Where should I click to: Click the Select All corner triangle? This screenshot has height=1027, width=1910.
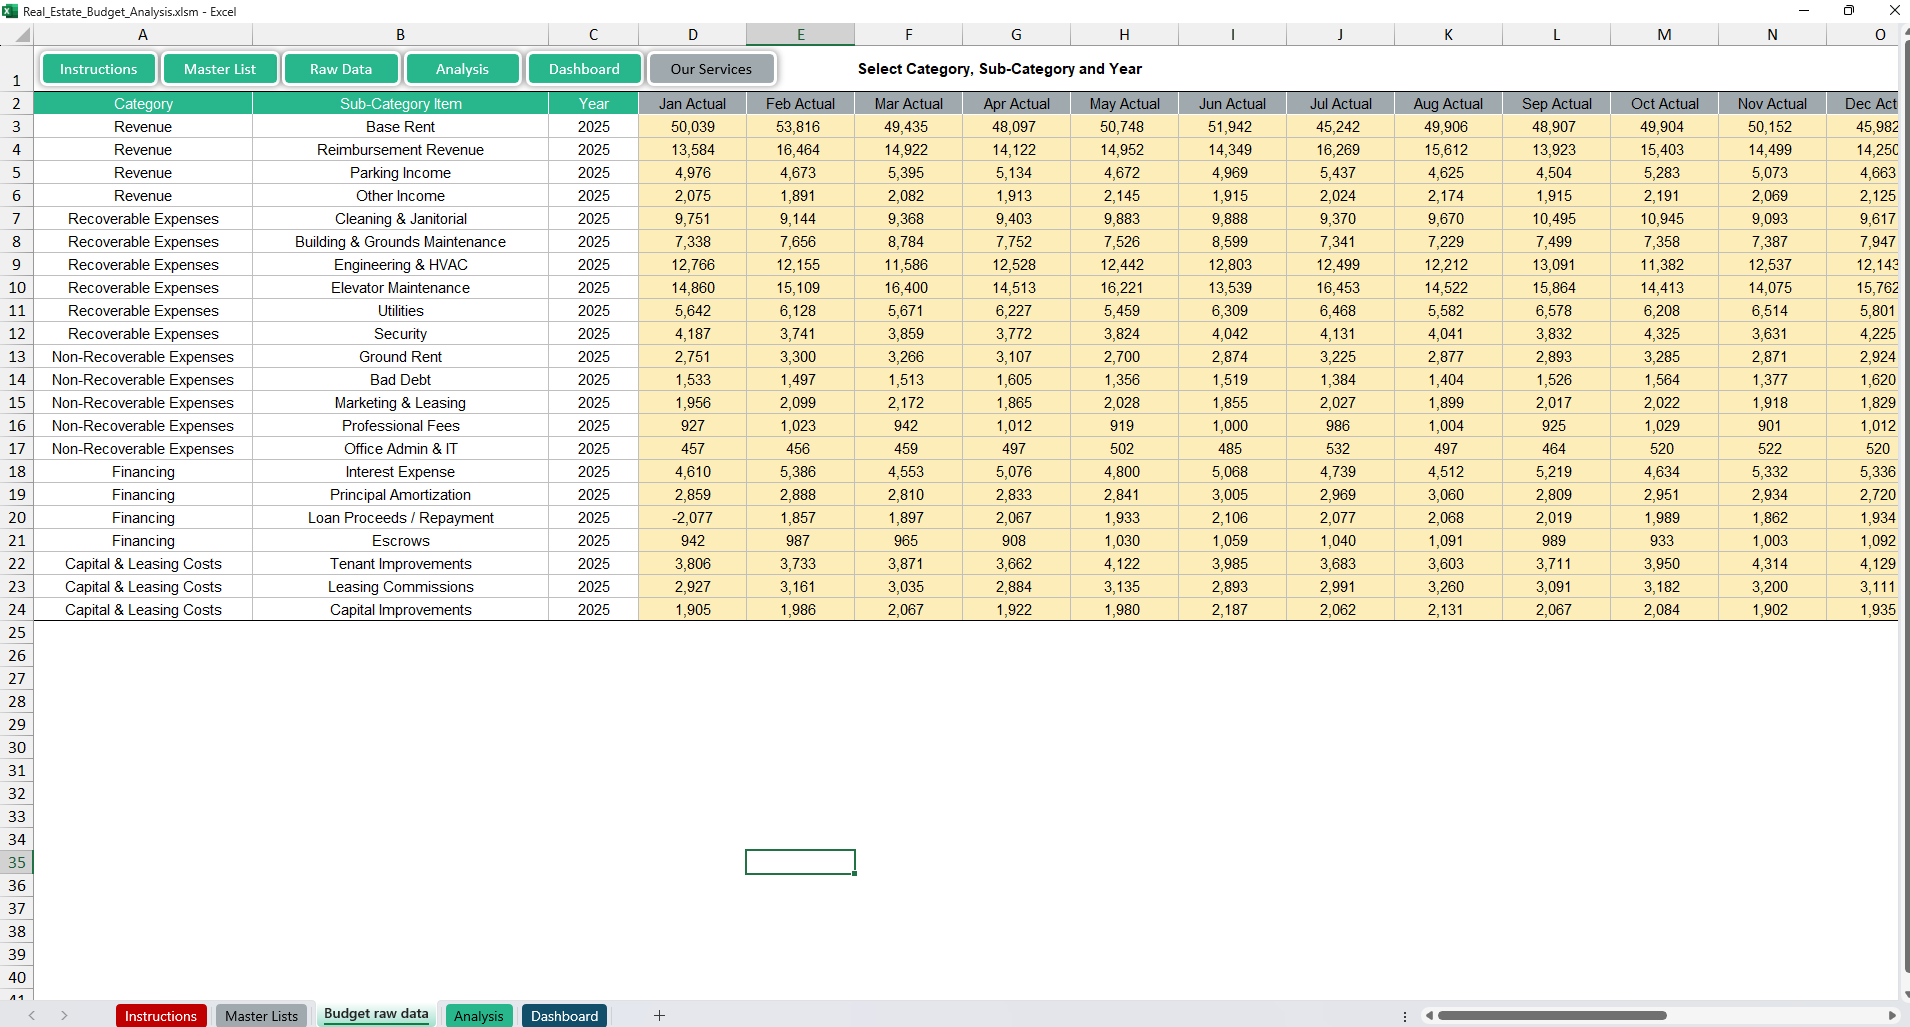tap(22, 35)
